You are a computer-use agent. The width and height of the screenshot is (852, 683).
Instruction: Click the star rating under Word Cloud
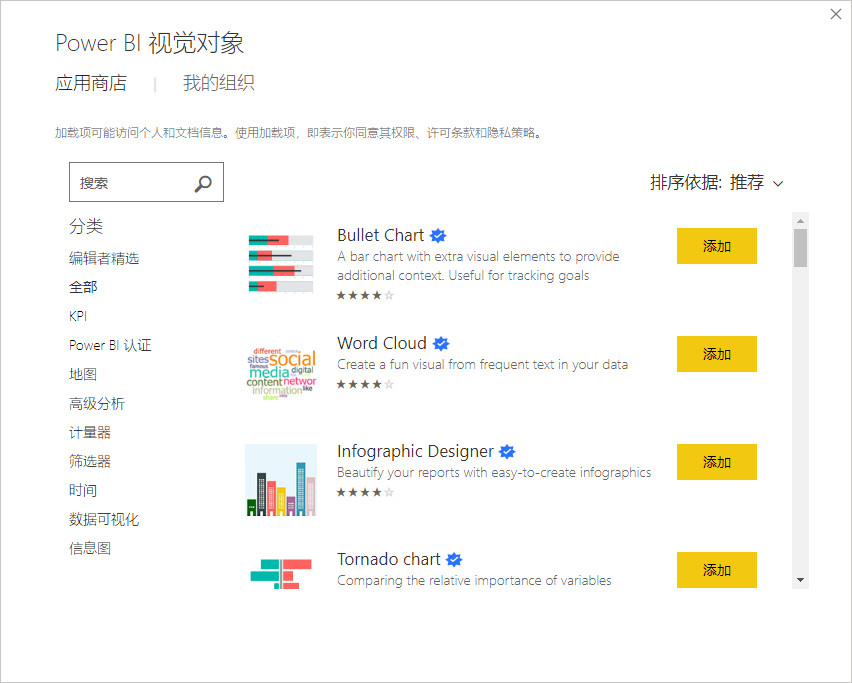pos(363,384)
